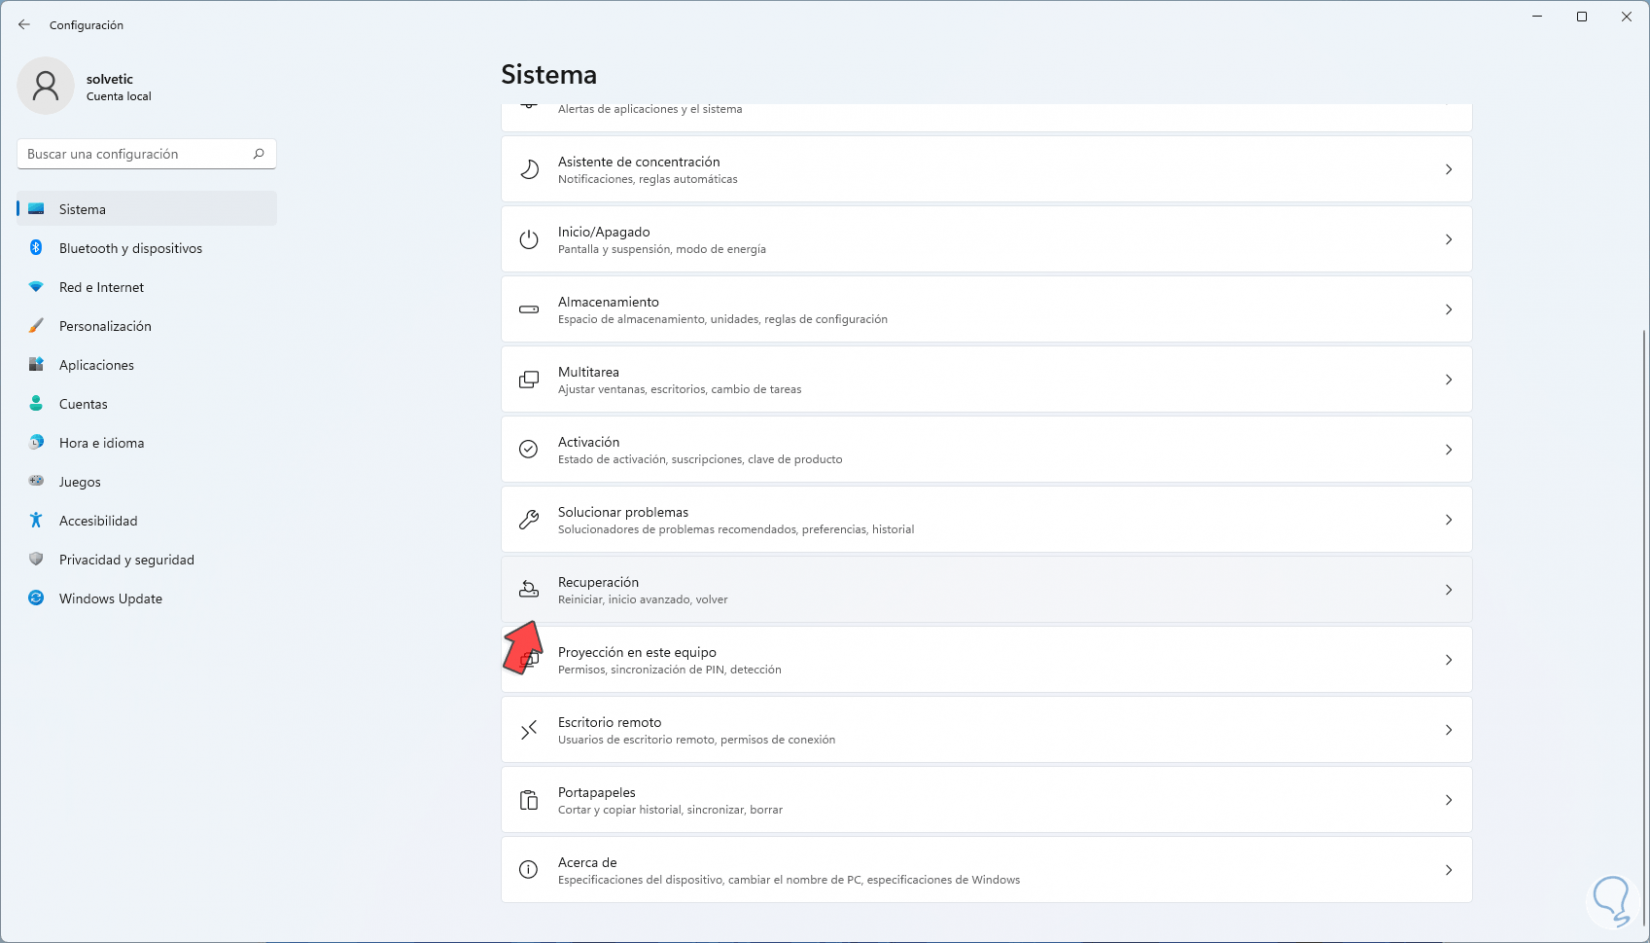Click the Buscar una configuración search field
Viewport: 1650px width, 943px height.
tap(135, 154)
